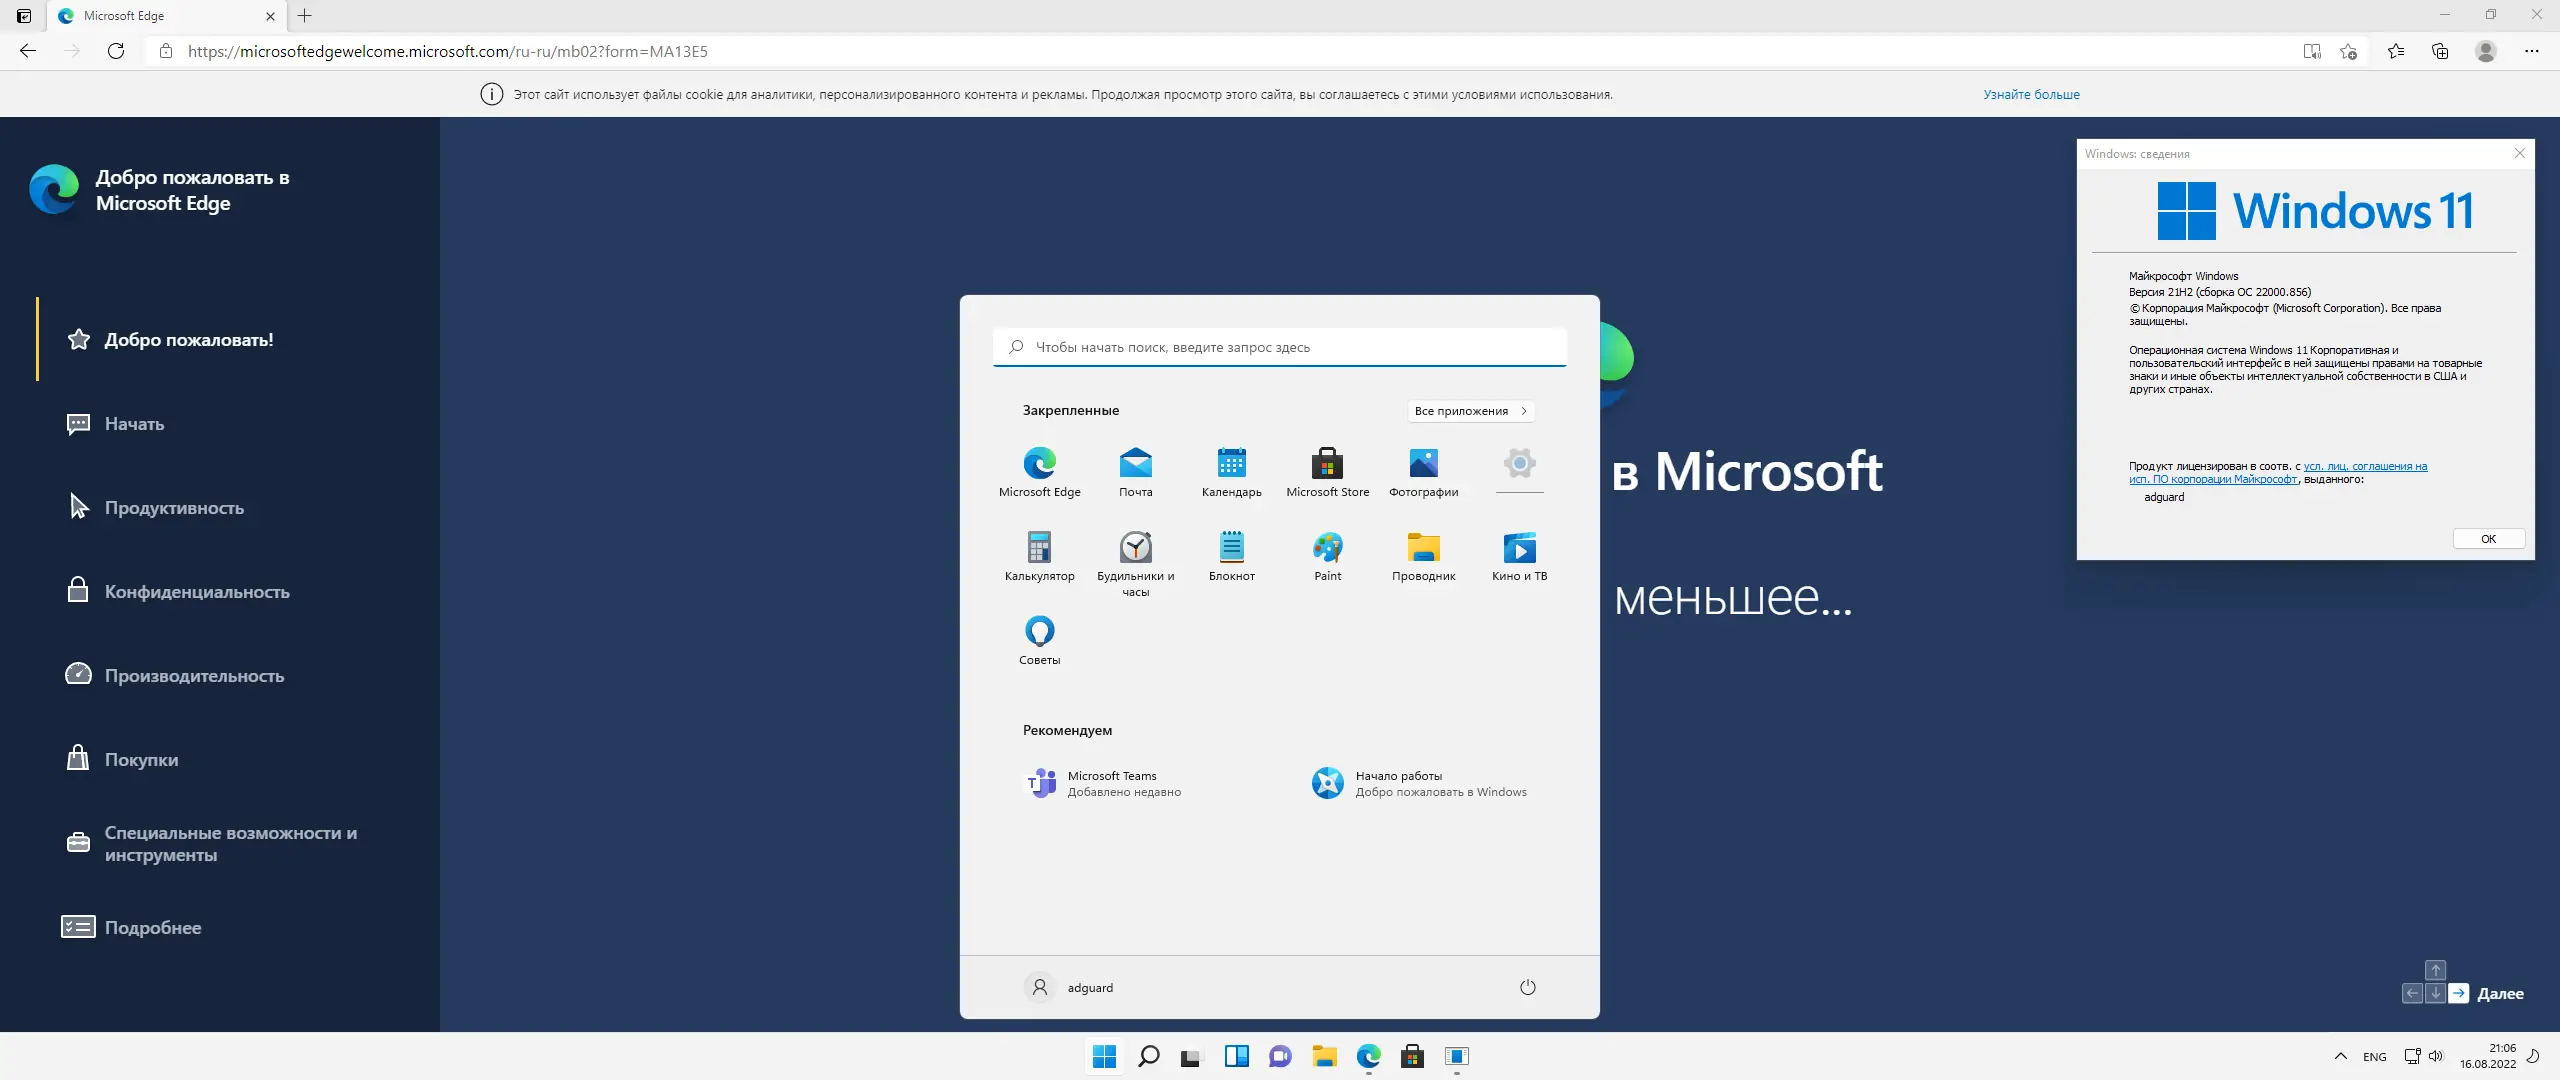Open immersive reader icon in address bar
The width and height of the screenshot is (2560, 1080).
click(2311, 51)
